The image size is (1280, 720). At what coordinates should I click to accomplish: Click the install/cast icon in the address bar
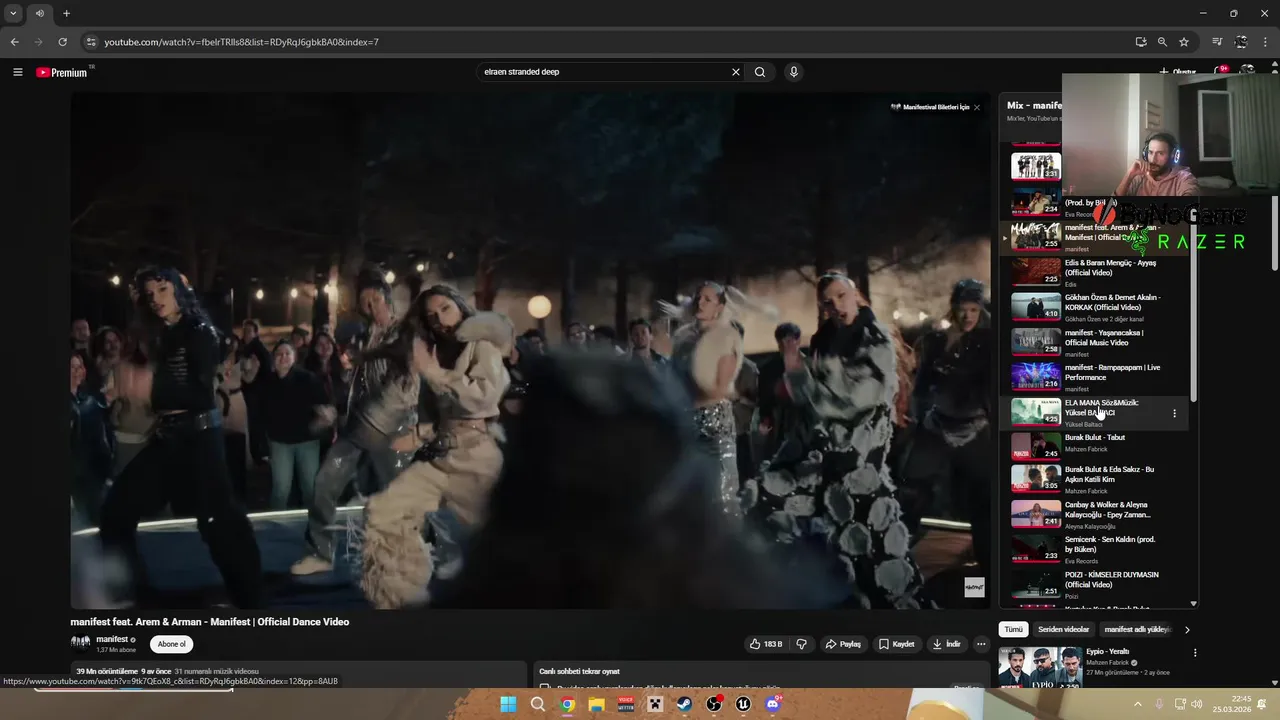(x=1141, y=42)
